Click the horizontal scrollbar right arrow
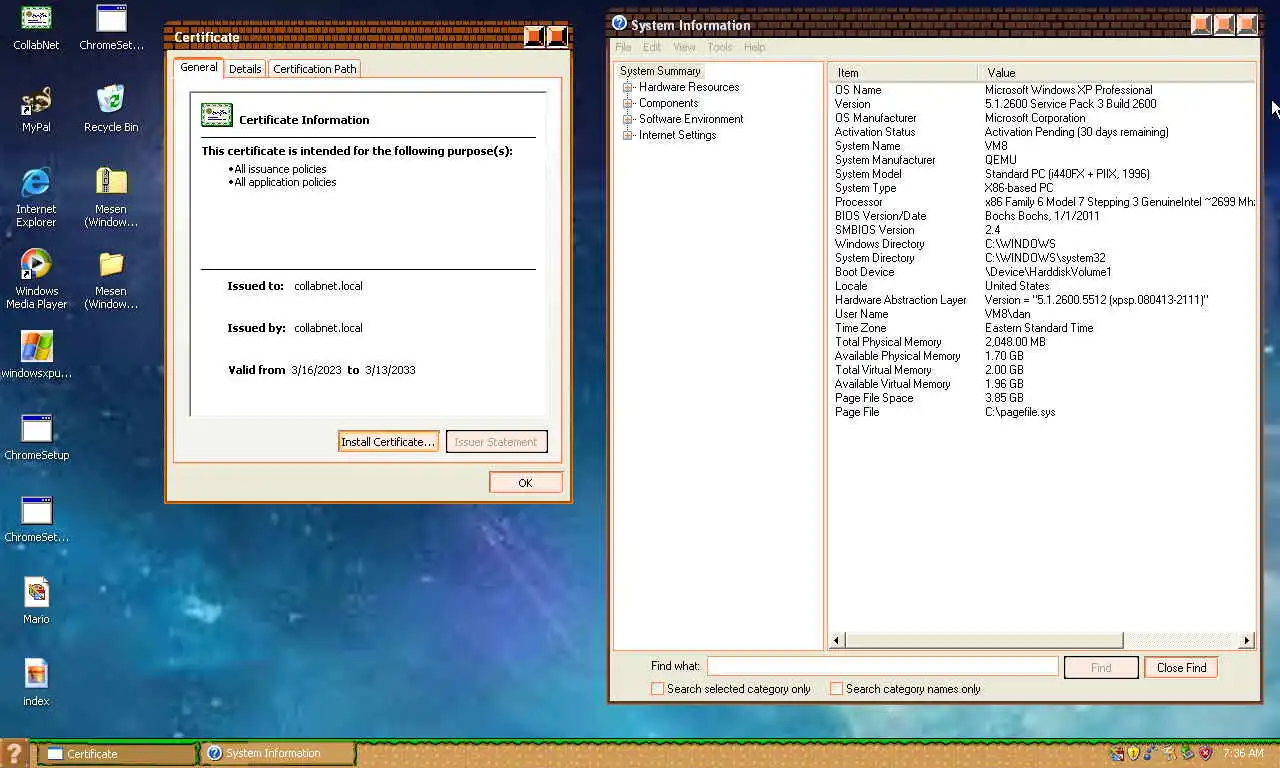The width and height of the screenshot is (1280, 768). [1247, 640]
